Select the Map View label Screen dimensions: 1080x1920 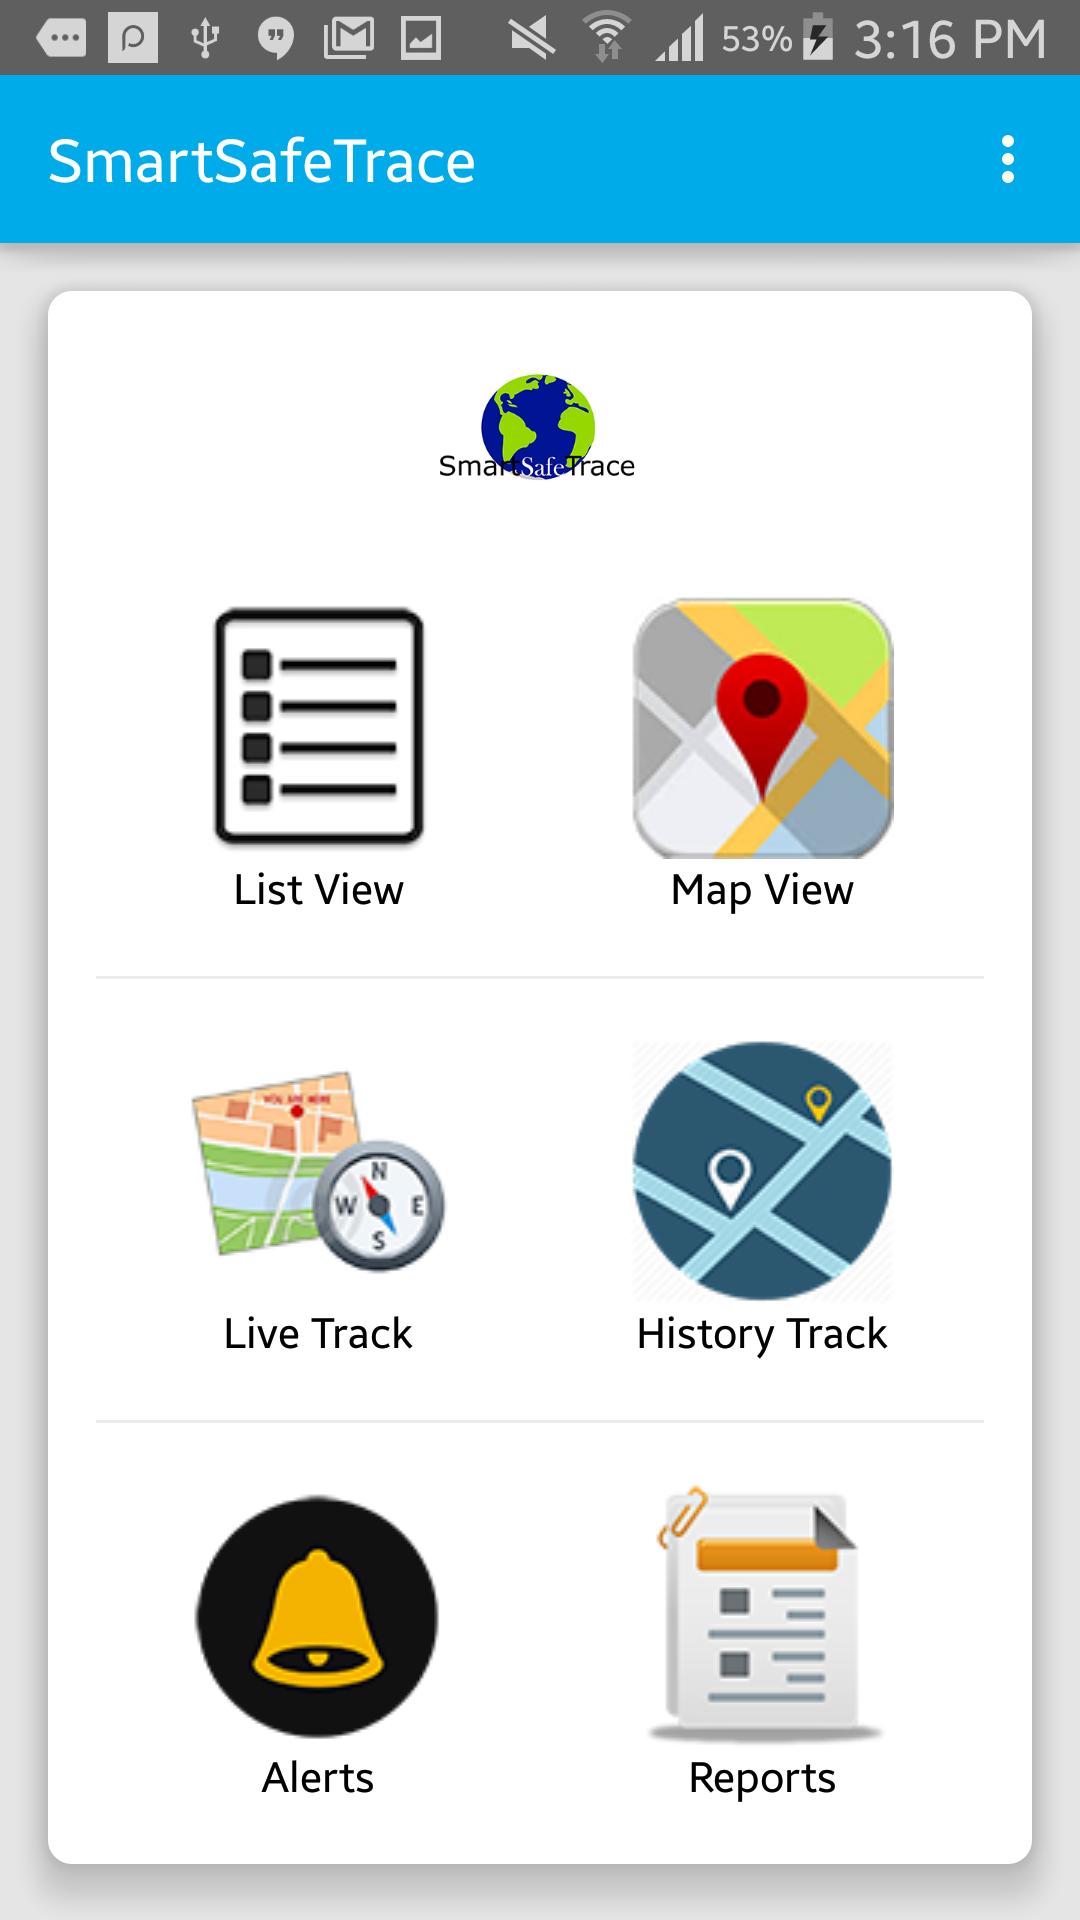click(x=762, y=890)
